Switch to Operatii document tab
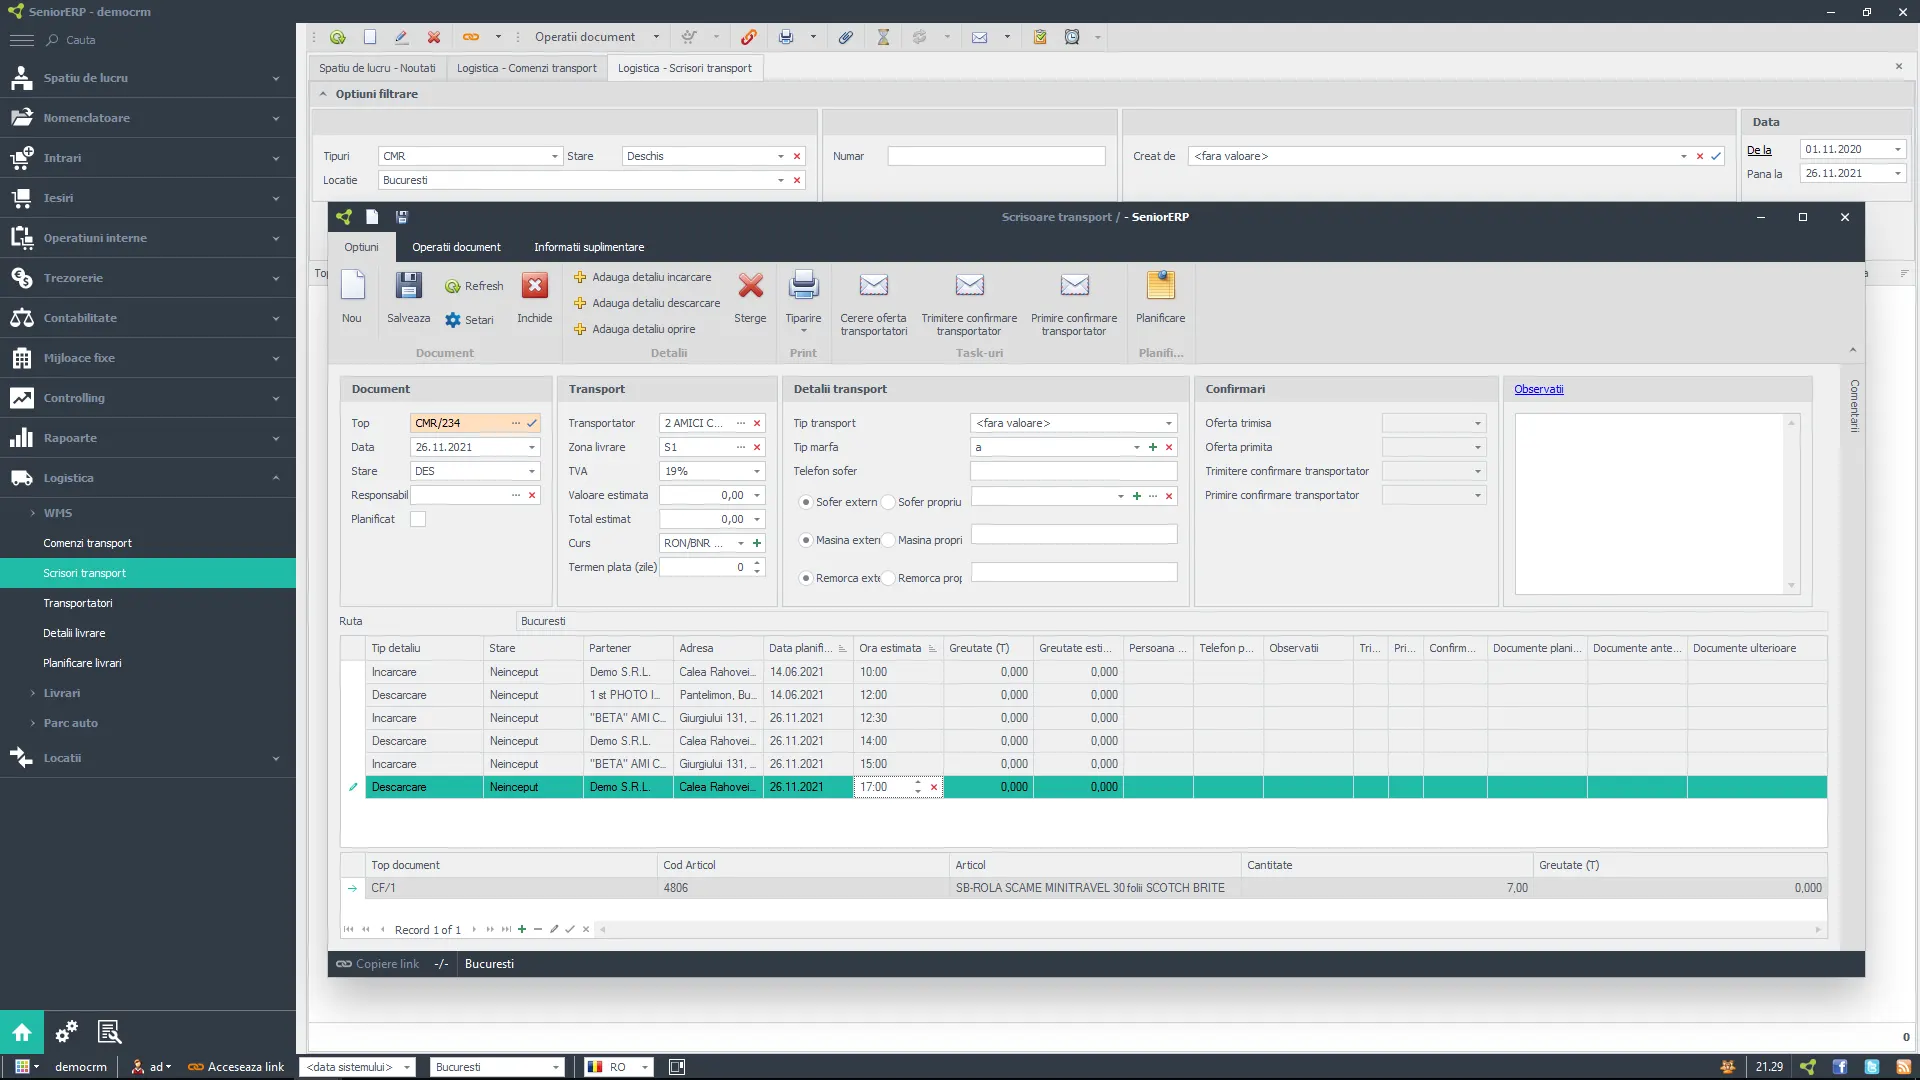The width and height of the screenshot is (1920, 1080). (x=456, y=247)
